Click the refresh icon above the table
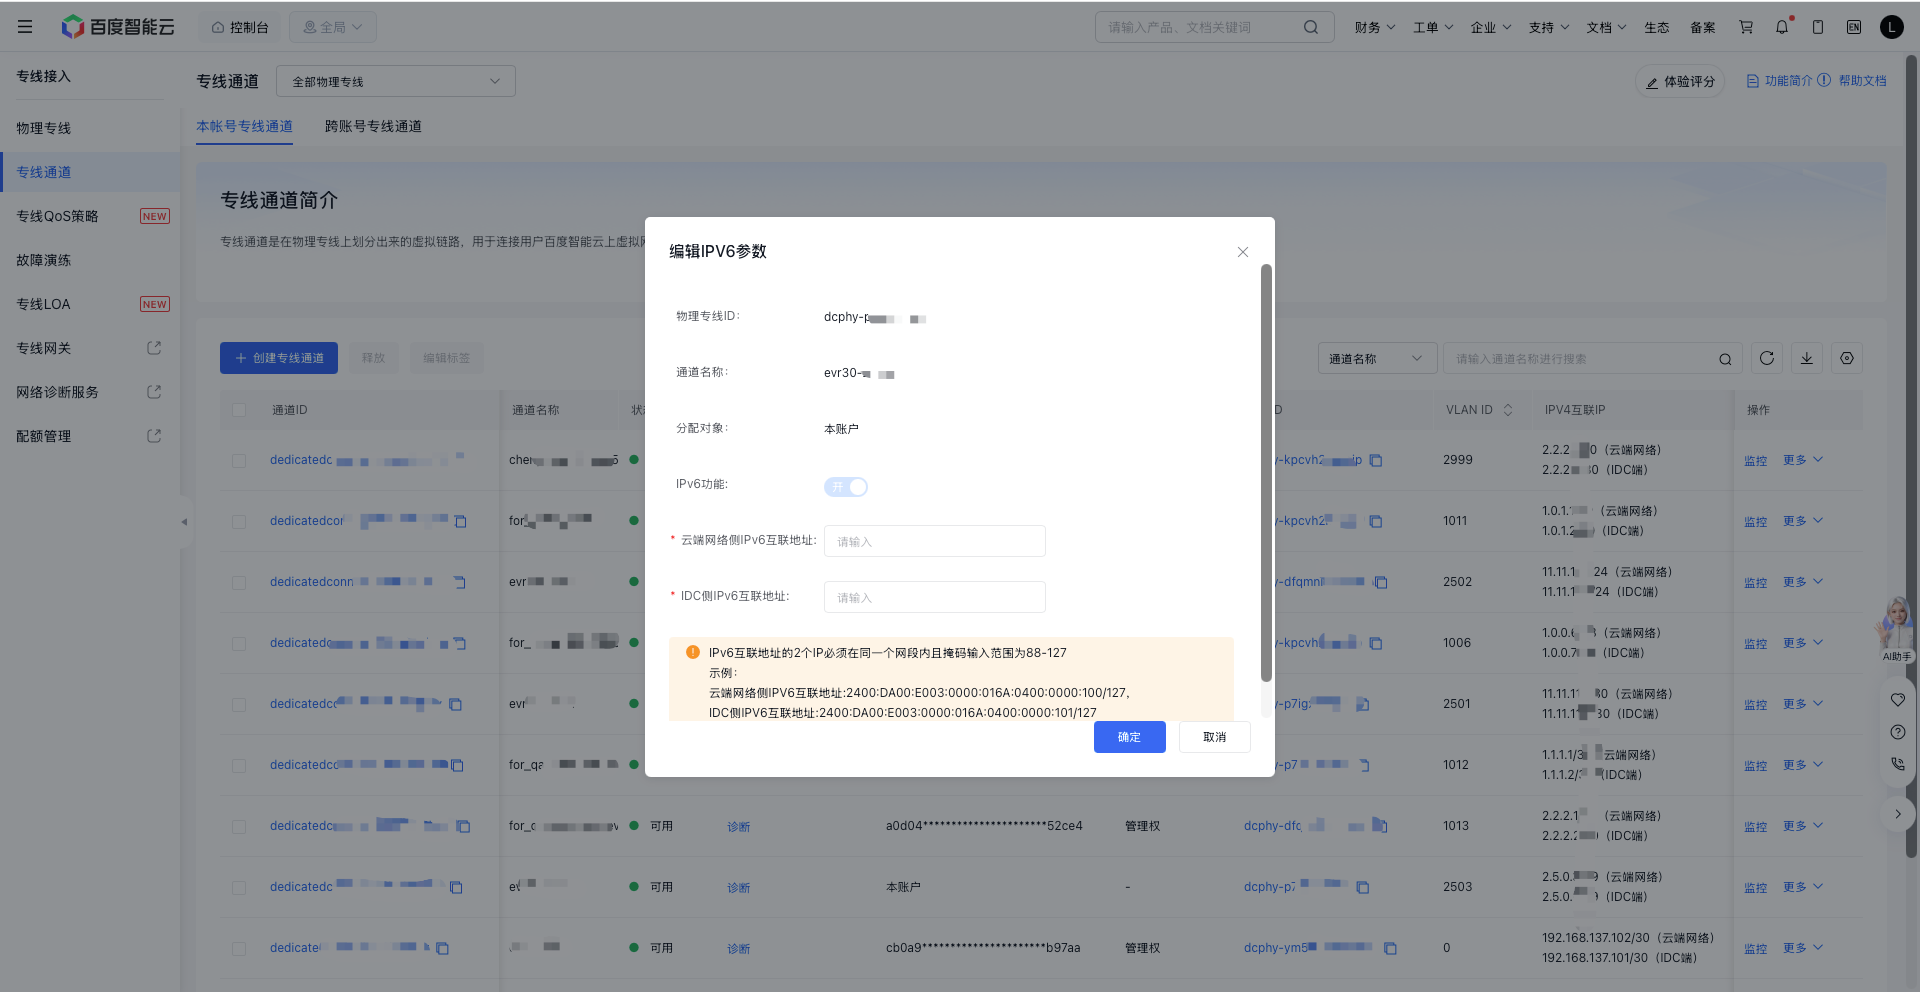The height and width of the screenshot is (992, 1920). pos(1767,358)
